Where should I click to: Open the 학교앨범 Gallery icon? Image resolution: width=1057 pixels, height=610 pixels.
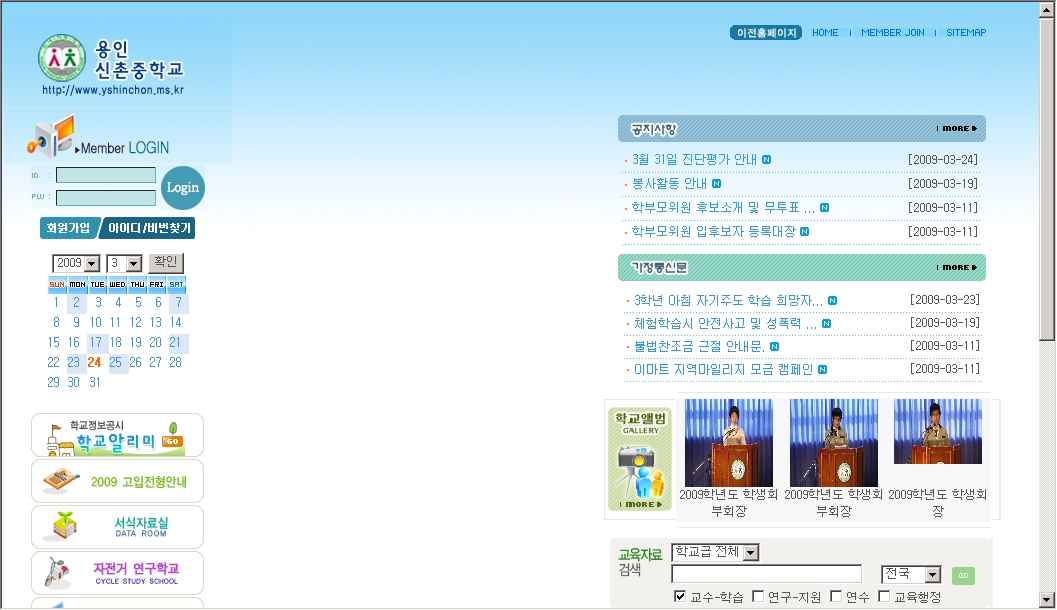(x=640, y=459)
